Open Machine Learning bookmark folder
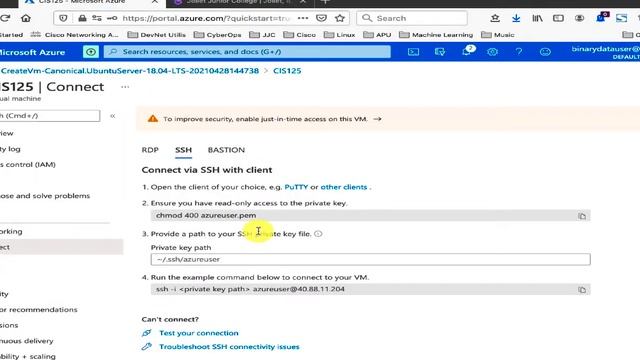640x360 pixels. click(x=436, y=35)
